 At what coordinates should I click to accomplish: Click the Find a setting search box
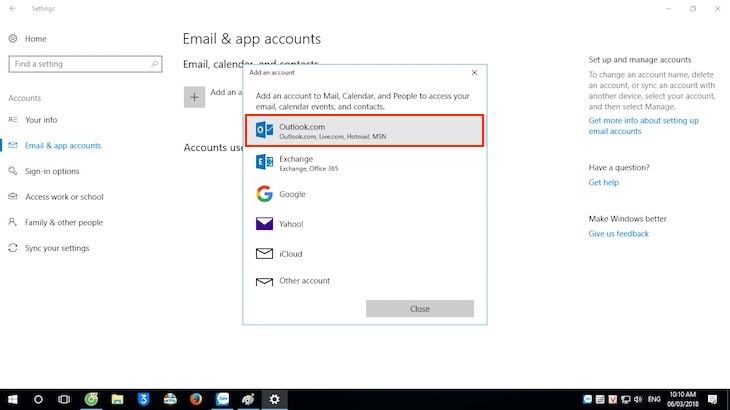pos(85,64)
